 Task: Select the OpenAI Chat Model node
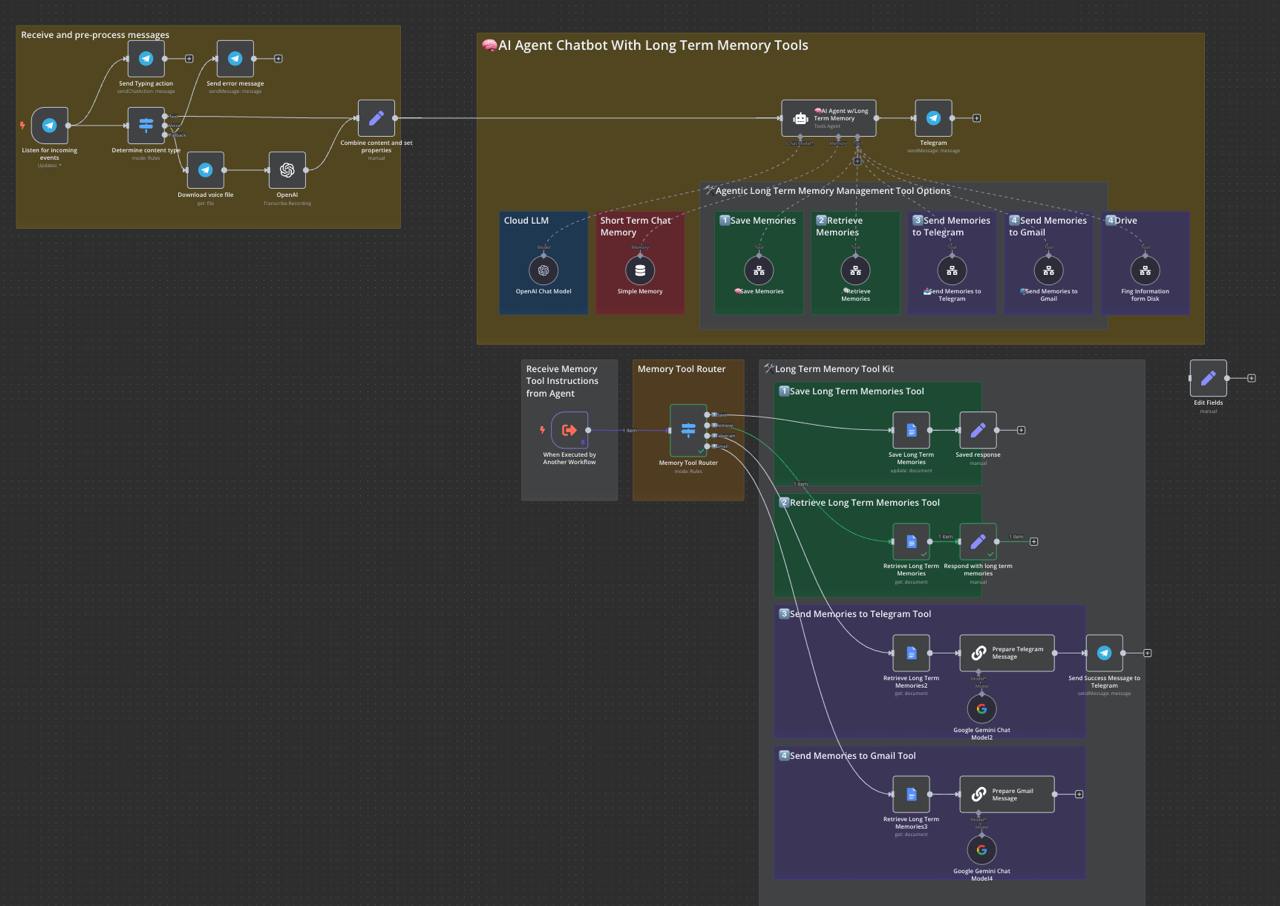[x=543, y=270]
